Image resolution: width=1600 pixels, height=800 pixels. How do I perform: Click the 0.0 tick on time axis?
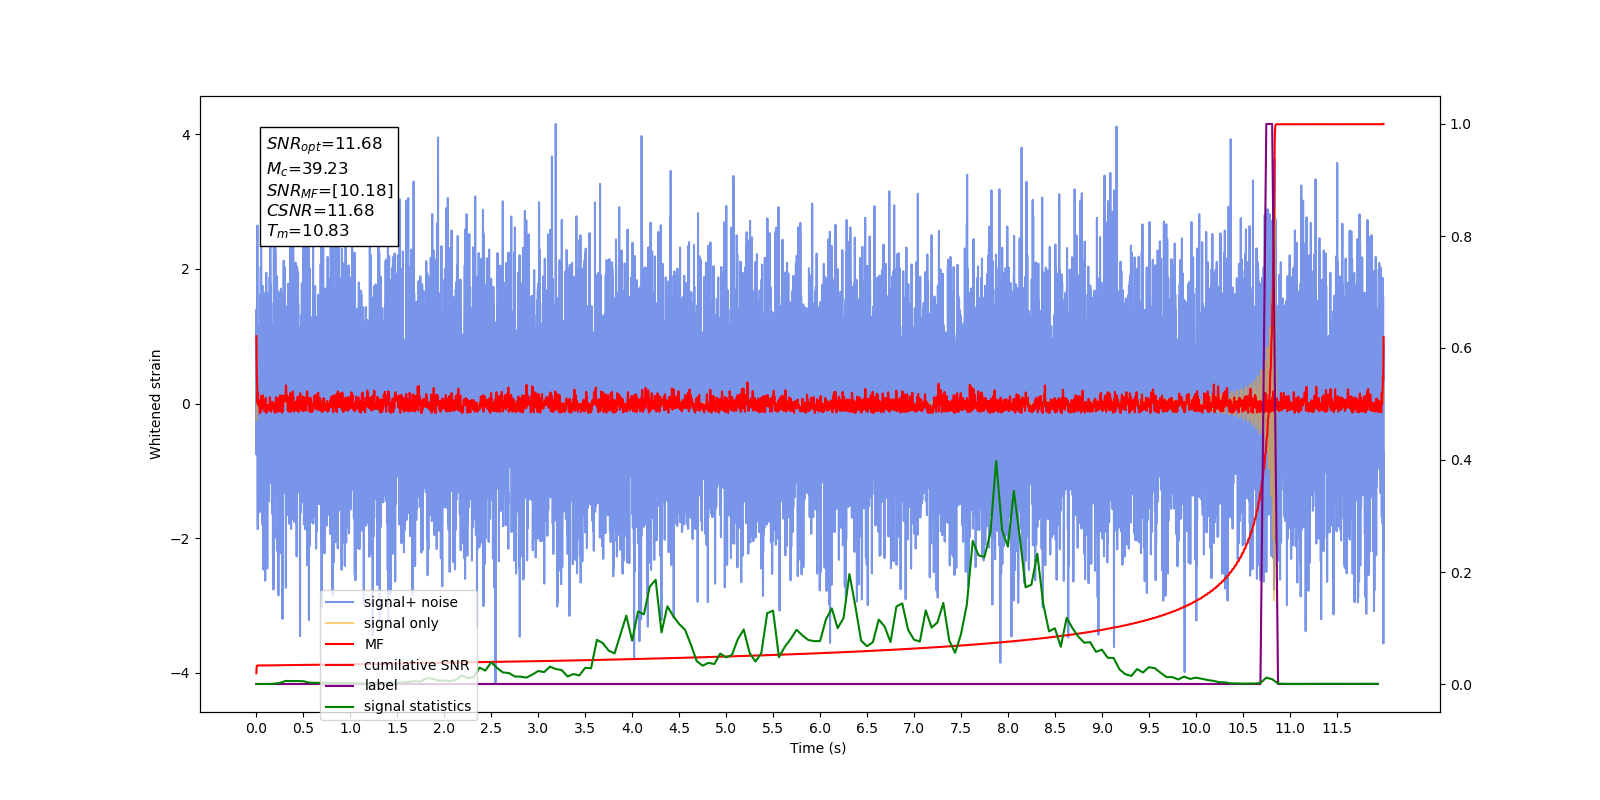256,728
